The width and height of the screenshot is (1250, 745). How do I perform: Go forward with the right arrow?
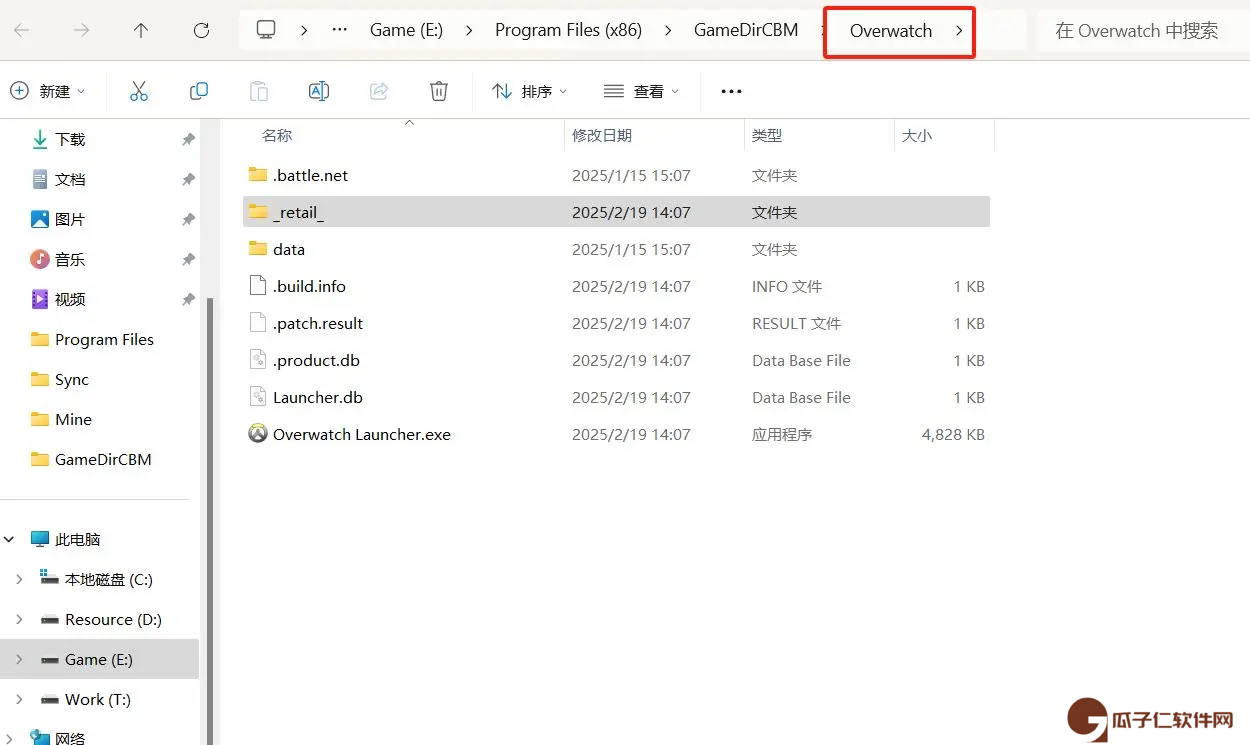(81, 30)
